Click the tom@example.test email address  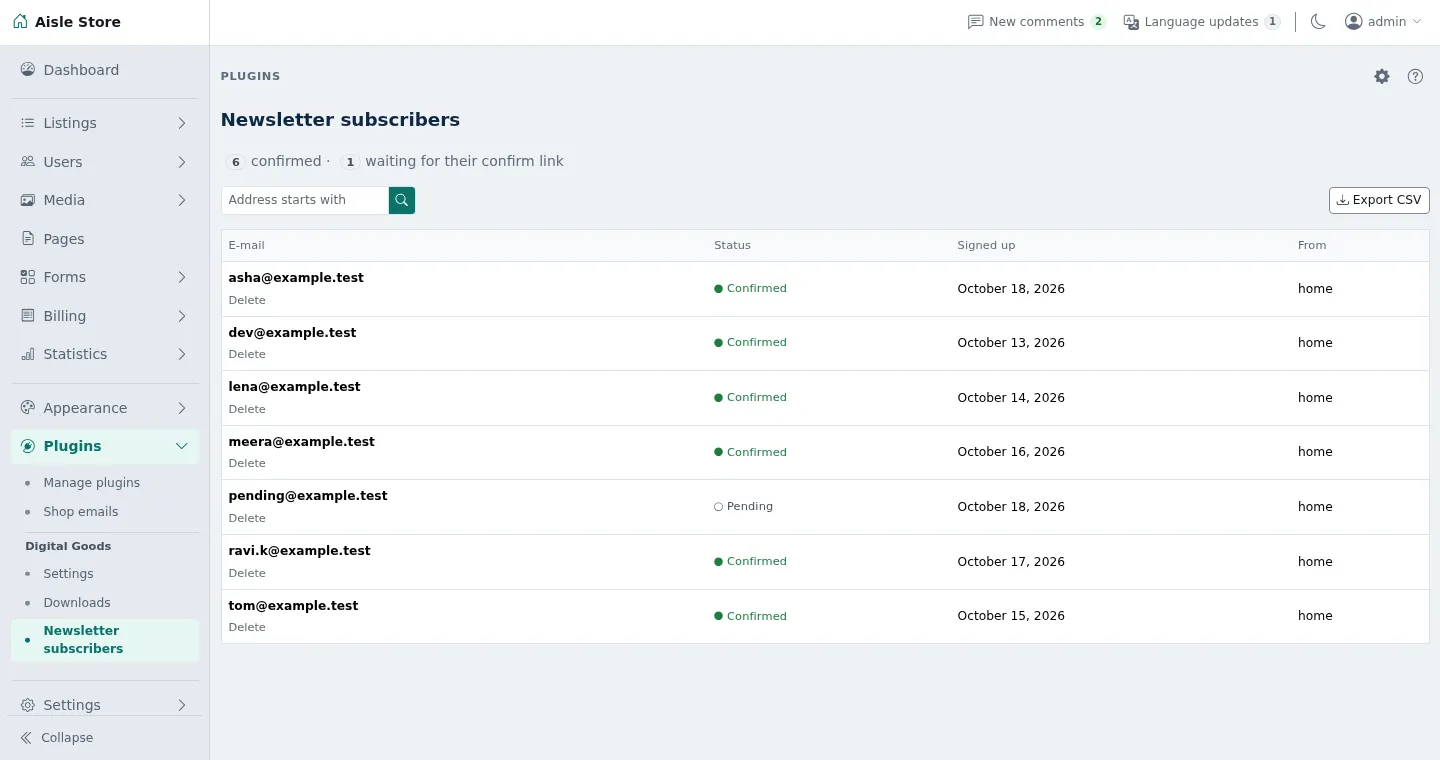click(293, 605)
